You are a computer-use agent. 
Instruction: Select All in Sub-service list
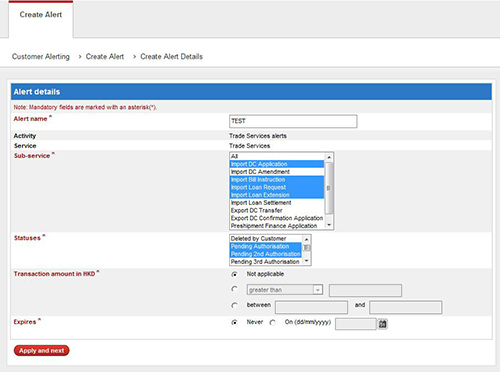tap(277, 156)
